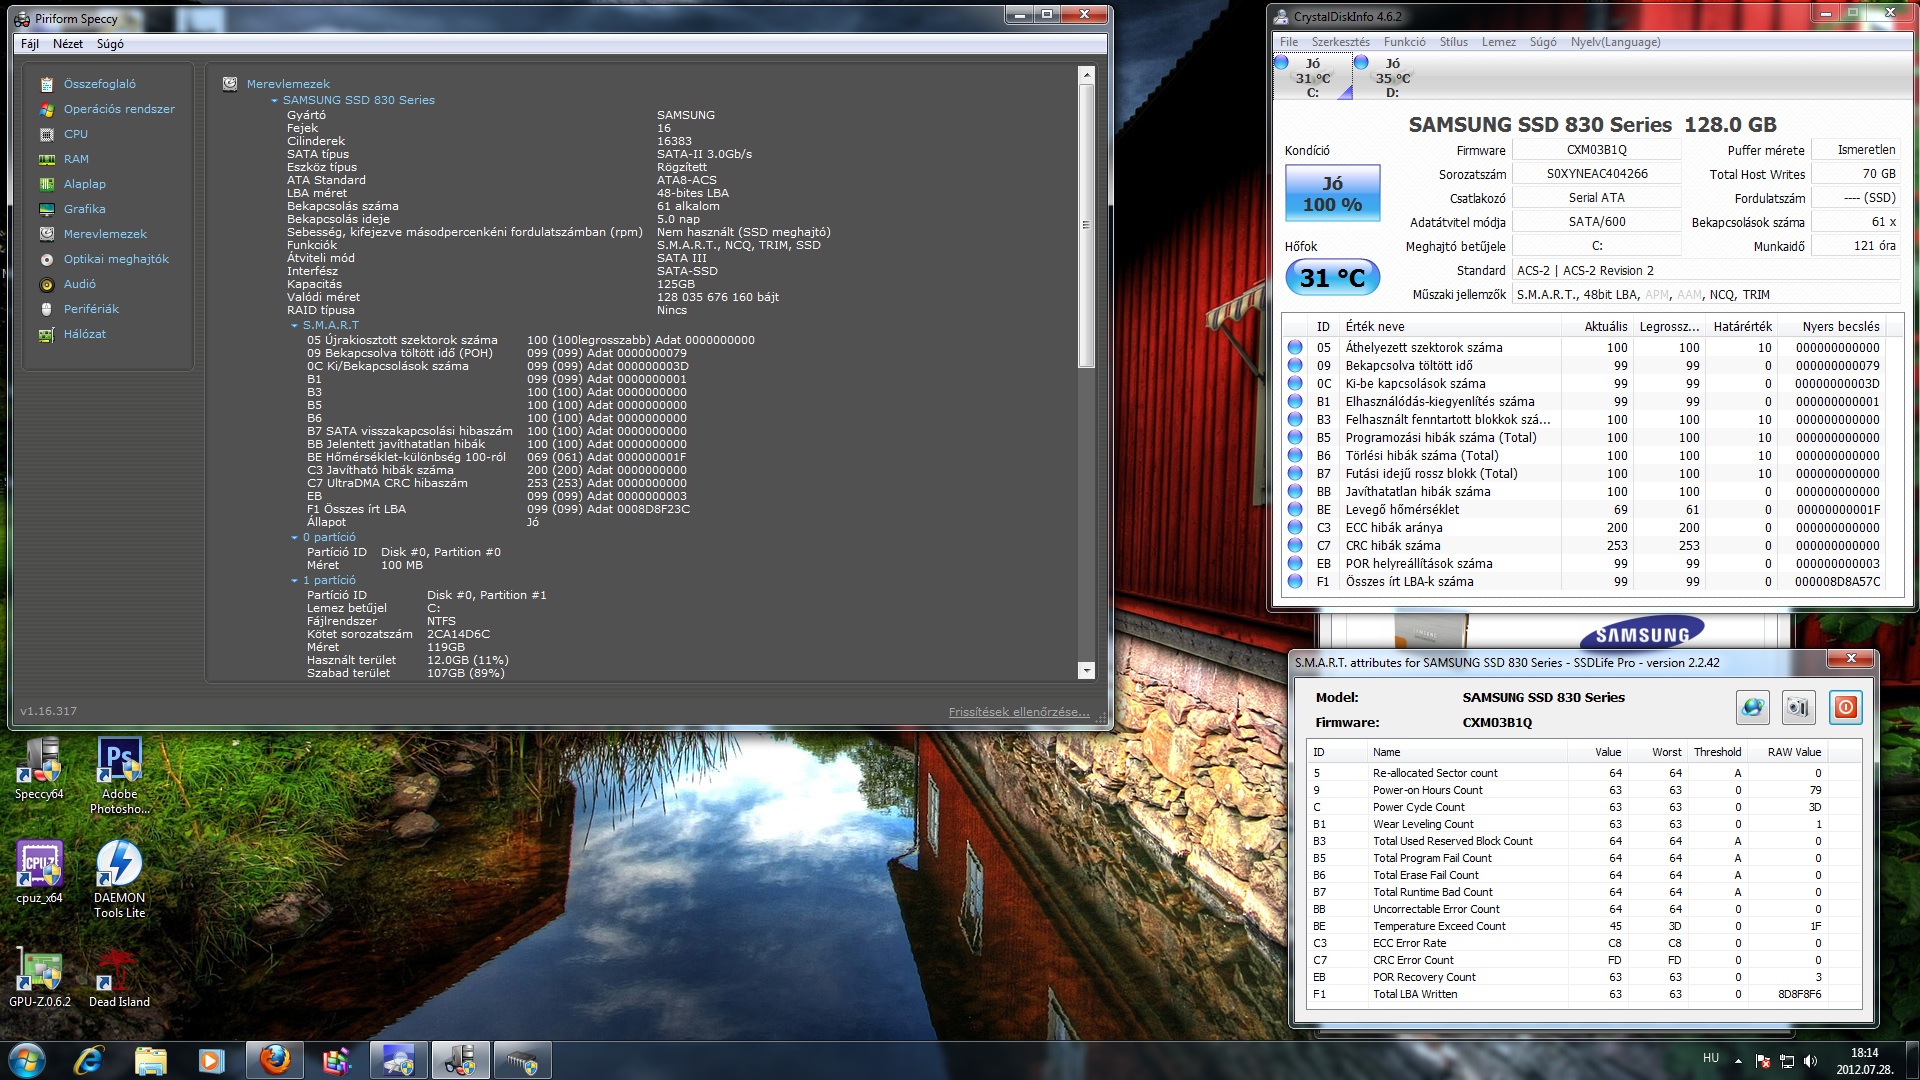Open Windows Start menu
This screenshot has width=1920, height=1080.
[x=27, y=1060]
